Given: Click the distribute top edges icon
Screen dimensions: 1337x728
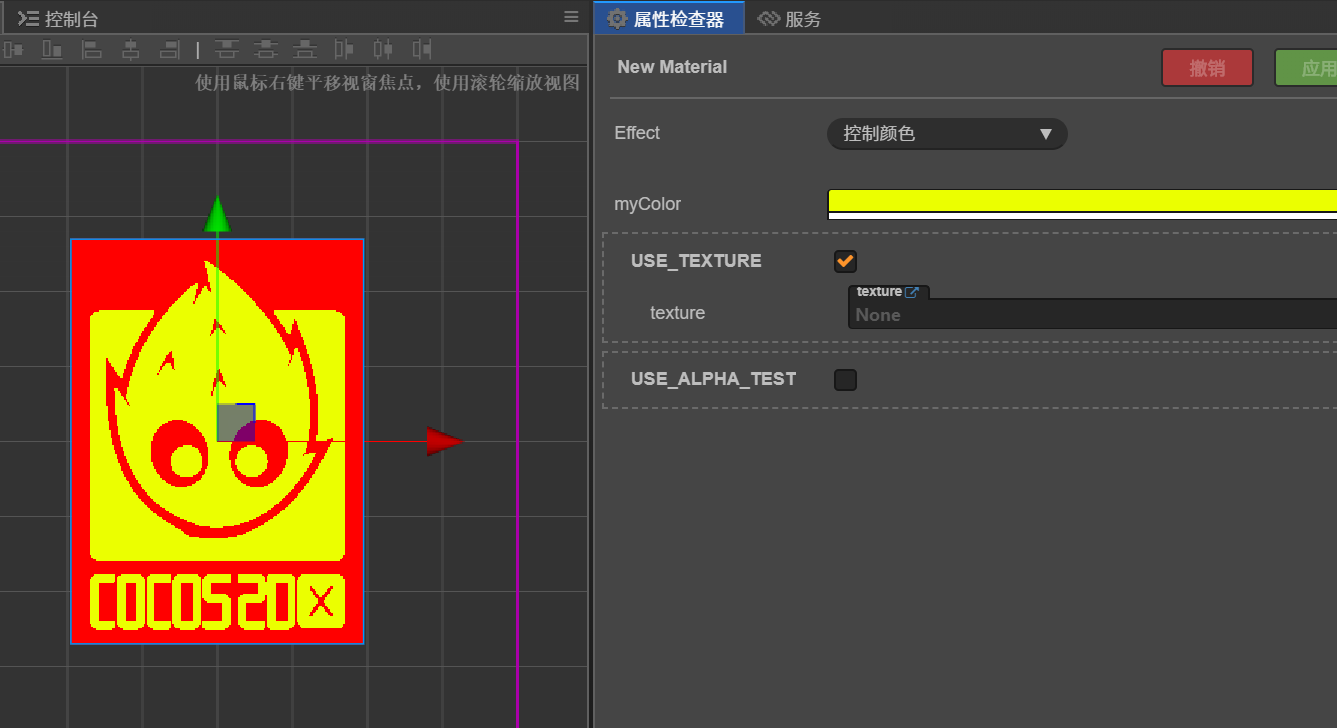Looking at the screenshot, I should 227,49.
